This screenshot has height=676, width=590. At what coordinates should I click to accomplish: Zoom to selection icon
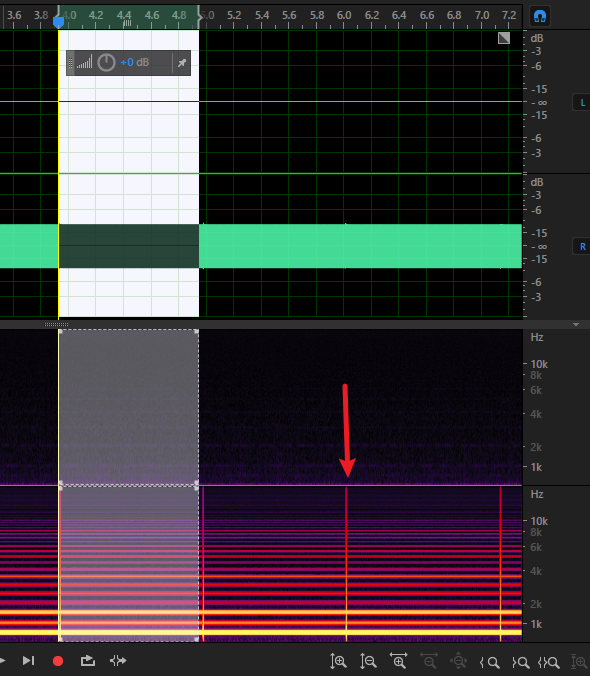(x=548, y=662)
